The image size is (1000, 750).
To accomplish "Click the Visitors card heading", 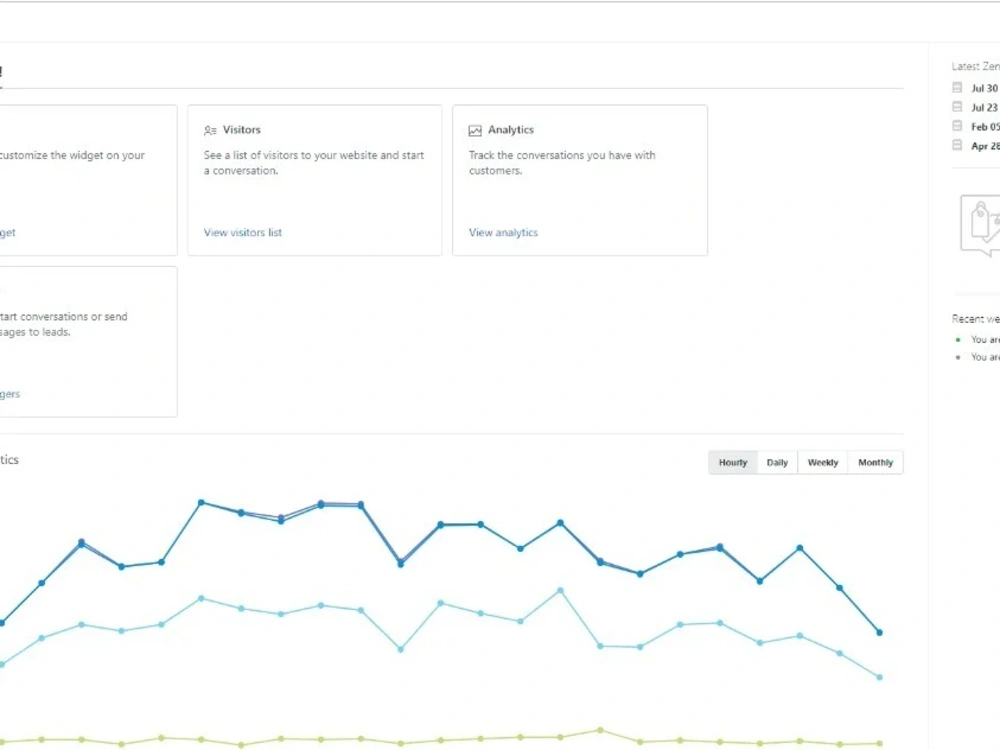I will coord(242,129).
